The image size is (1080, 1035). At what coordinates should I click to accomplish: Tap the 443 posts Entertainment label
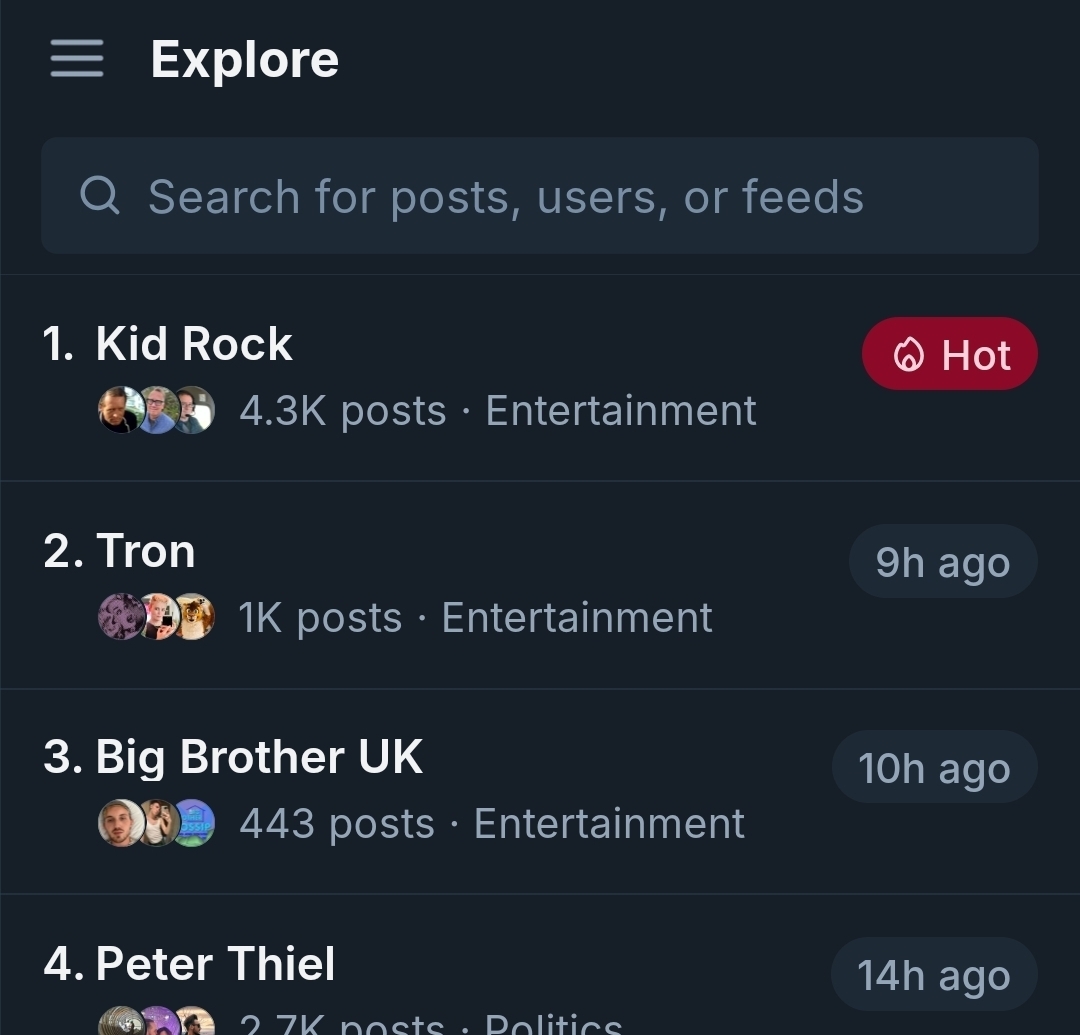point(492,824)
